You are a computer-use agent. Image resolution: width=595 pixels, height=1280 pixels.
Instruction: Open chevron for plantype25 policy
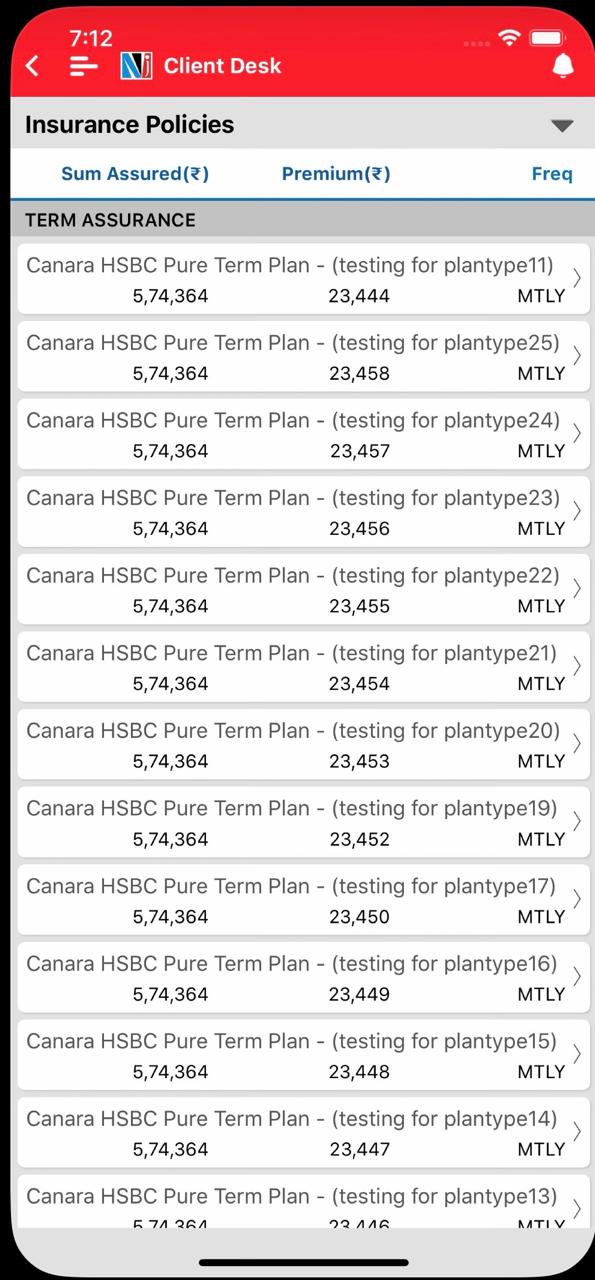click(577, 356)
